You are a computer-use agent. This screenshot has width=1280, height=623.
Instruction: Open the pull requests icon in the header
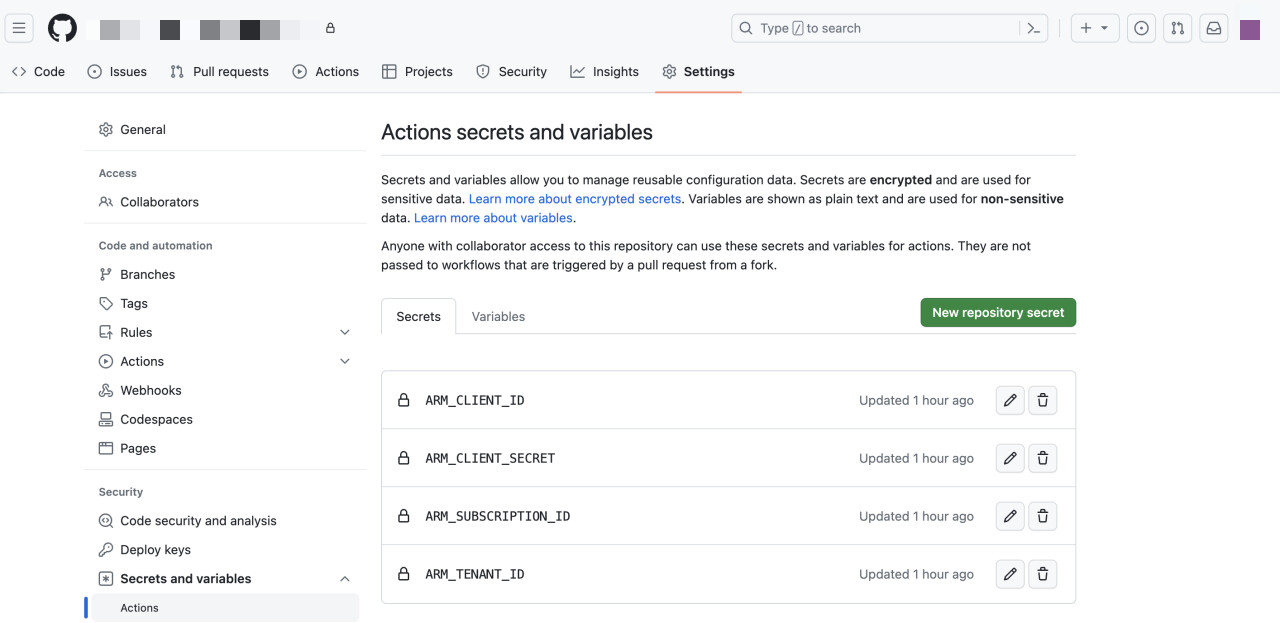pos(1177,27)
